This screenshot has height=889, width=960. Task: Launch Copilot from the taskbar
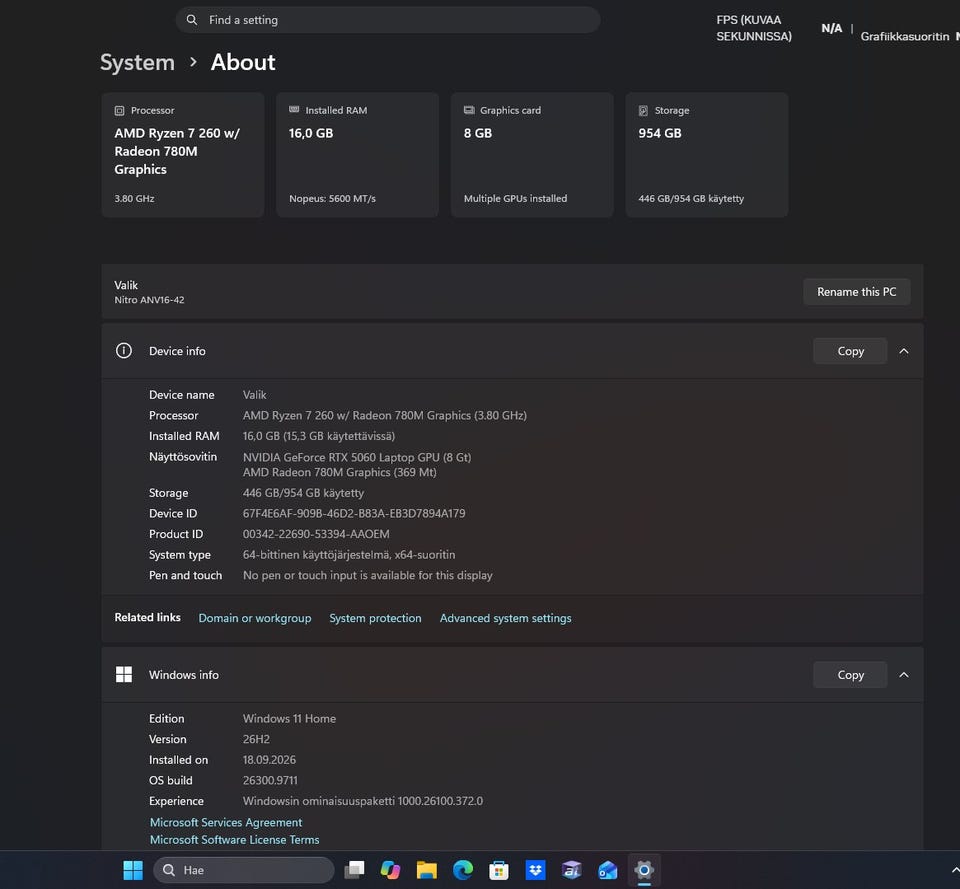[390, 870]
